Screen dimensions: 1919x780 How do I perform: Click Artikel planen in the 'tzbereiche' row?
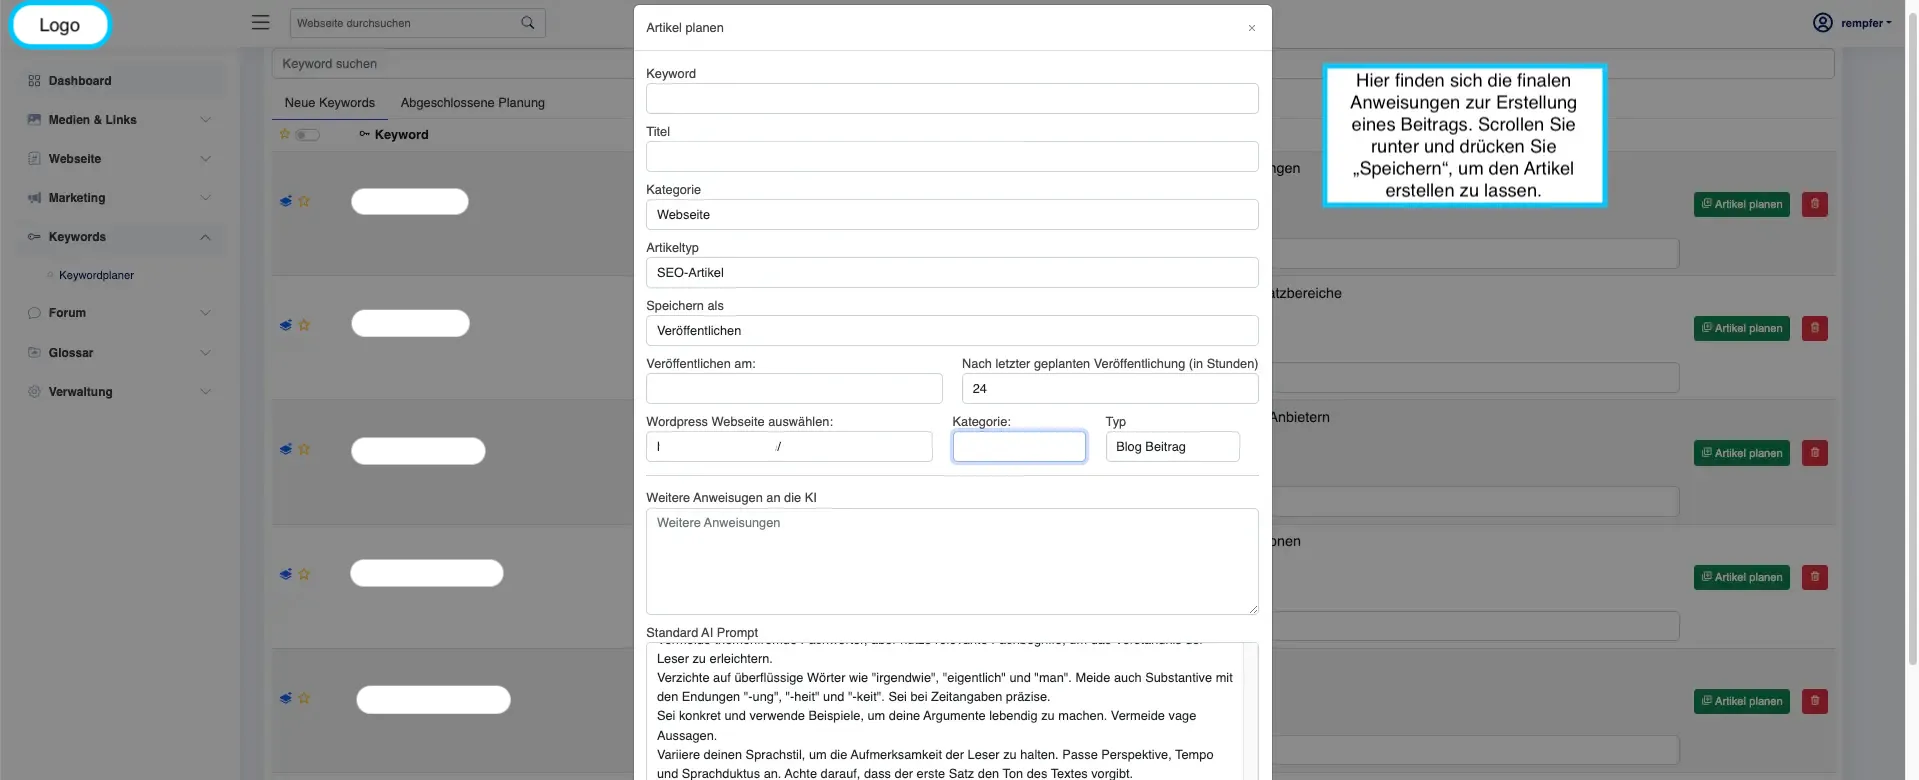coord(1742,328)
